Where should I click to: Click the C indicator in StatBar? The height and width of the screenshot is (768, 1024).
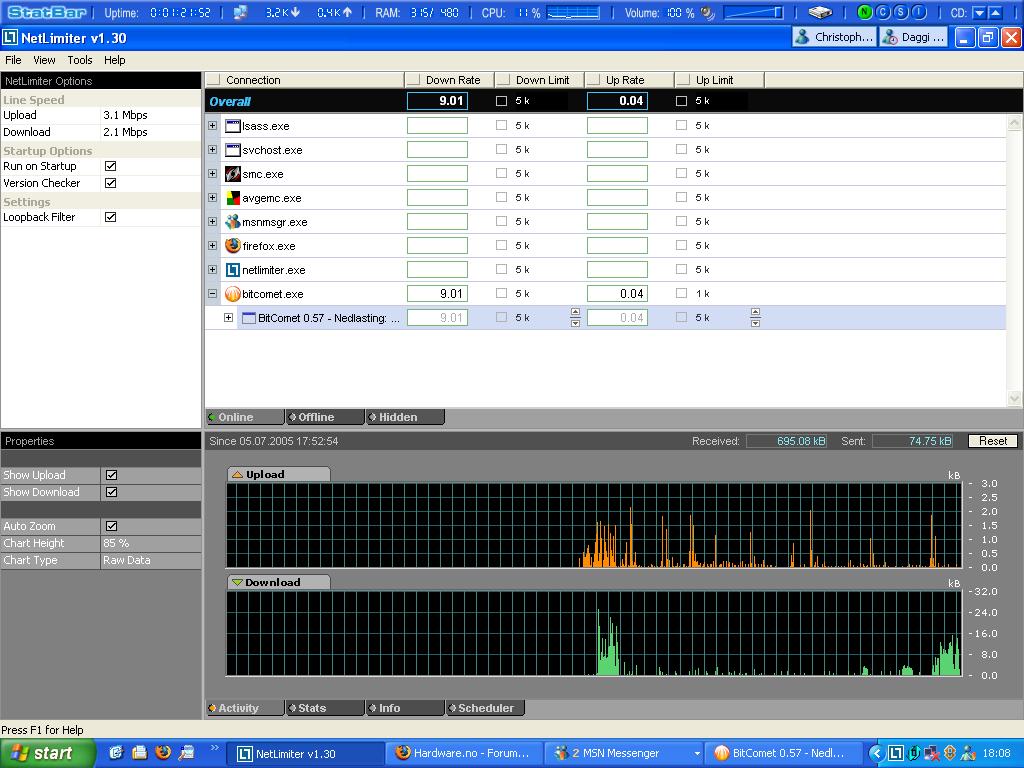pyautogui.click(x=883, y=12)
